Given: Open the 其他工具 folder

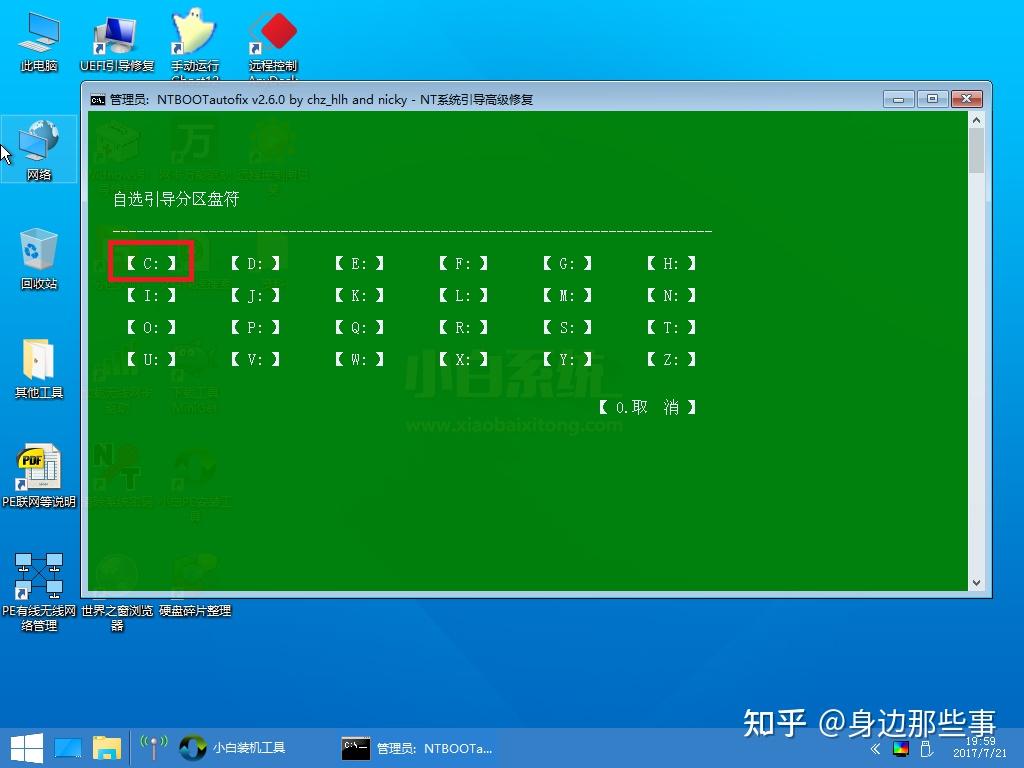Looking at the screenshot, I should [x=39, y=365].
